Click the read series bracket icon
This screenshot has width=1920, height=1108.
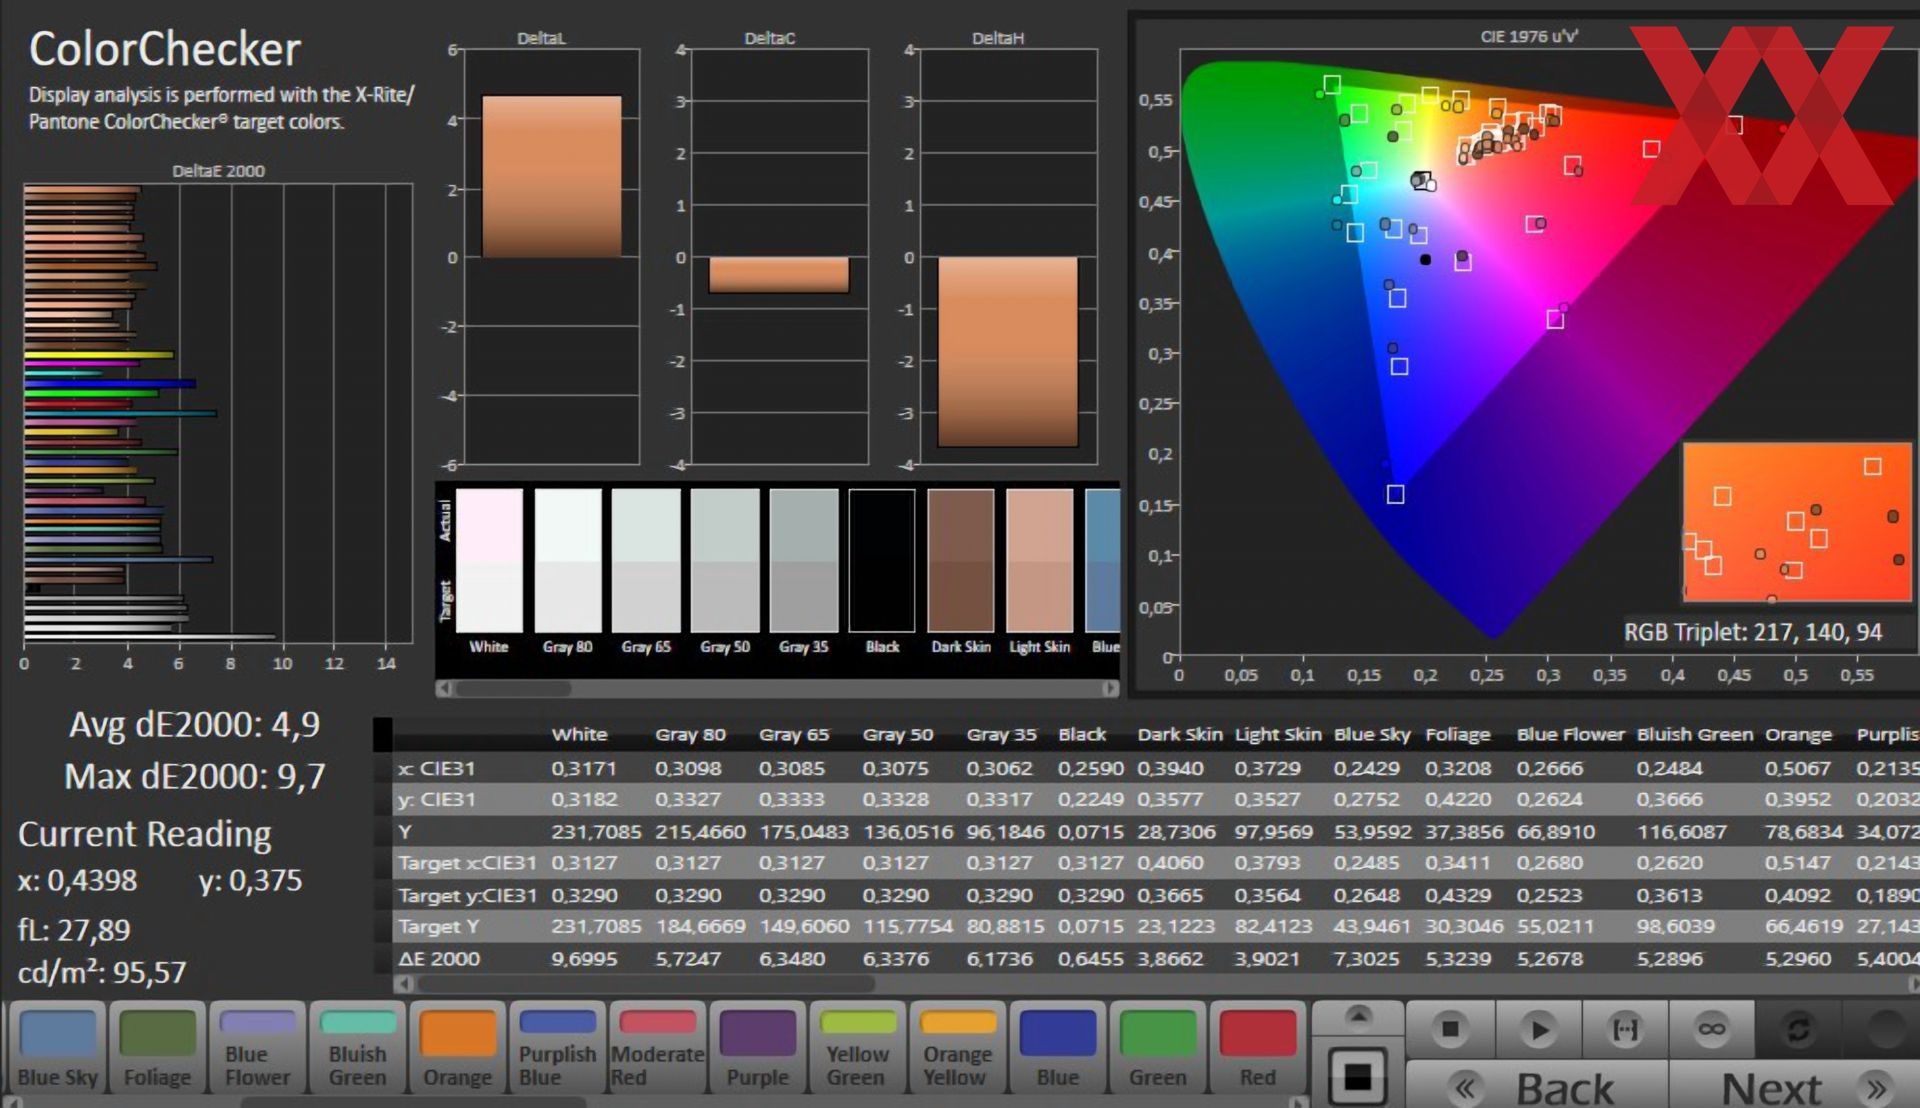(1625, 1029)
